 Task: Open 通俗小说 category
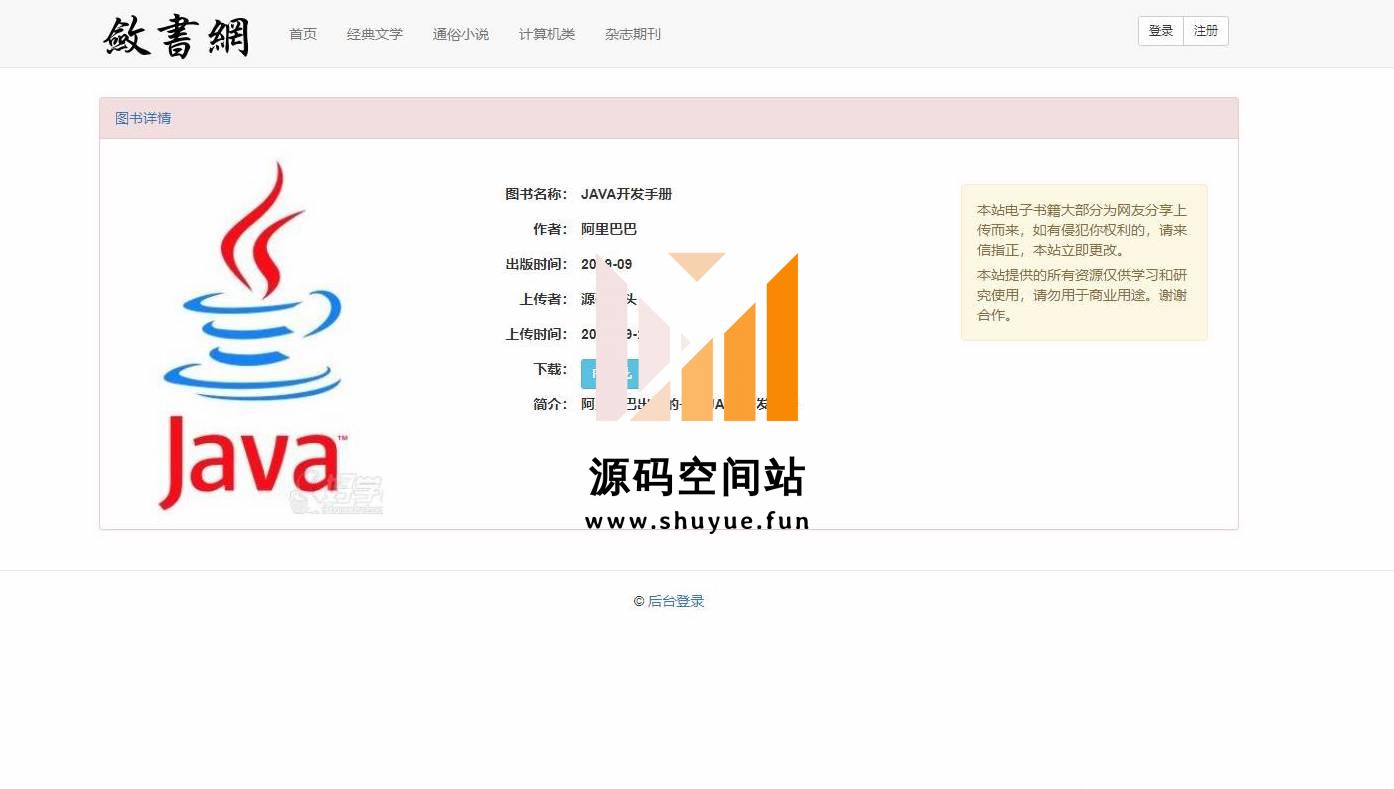pyautogui.click(x=461, y=34)
